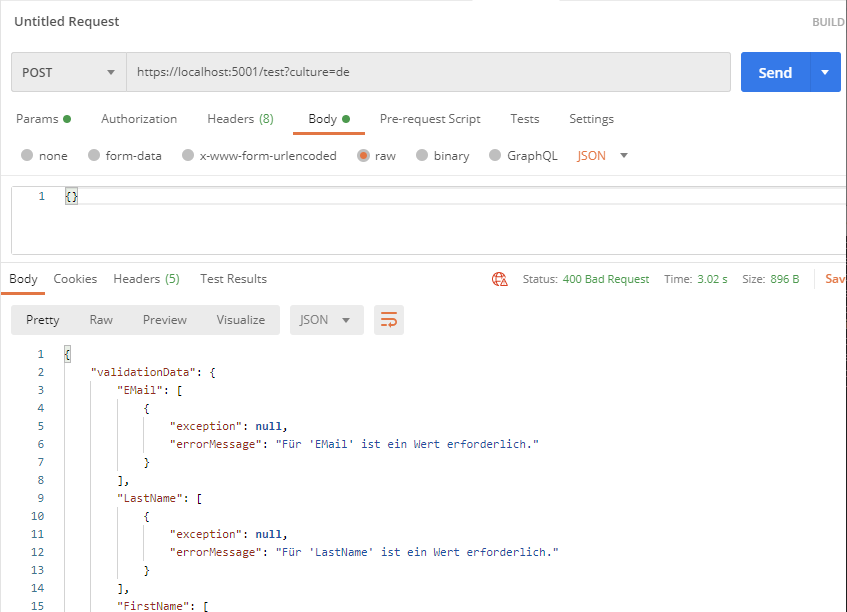The image size is (847, 612).
Task: Click the 400 Bad Request status text
Action: point(606,279)
